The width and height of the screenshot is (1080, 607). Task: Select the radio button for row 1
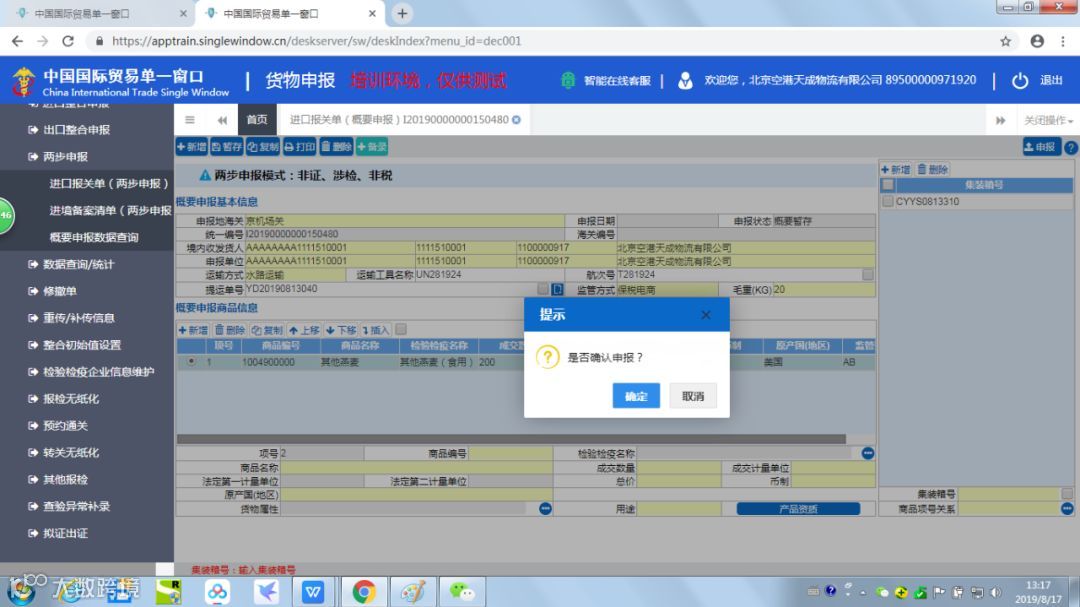pyautogui.click(x=191, y=361)
